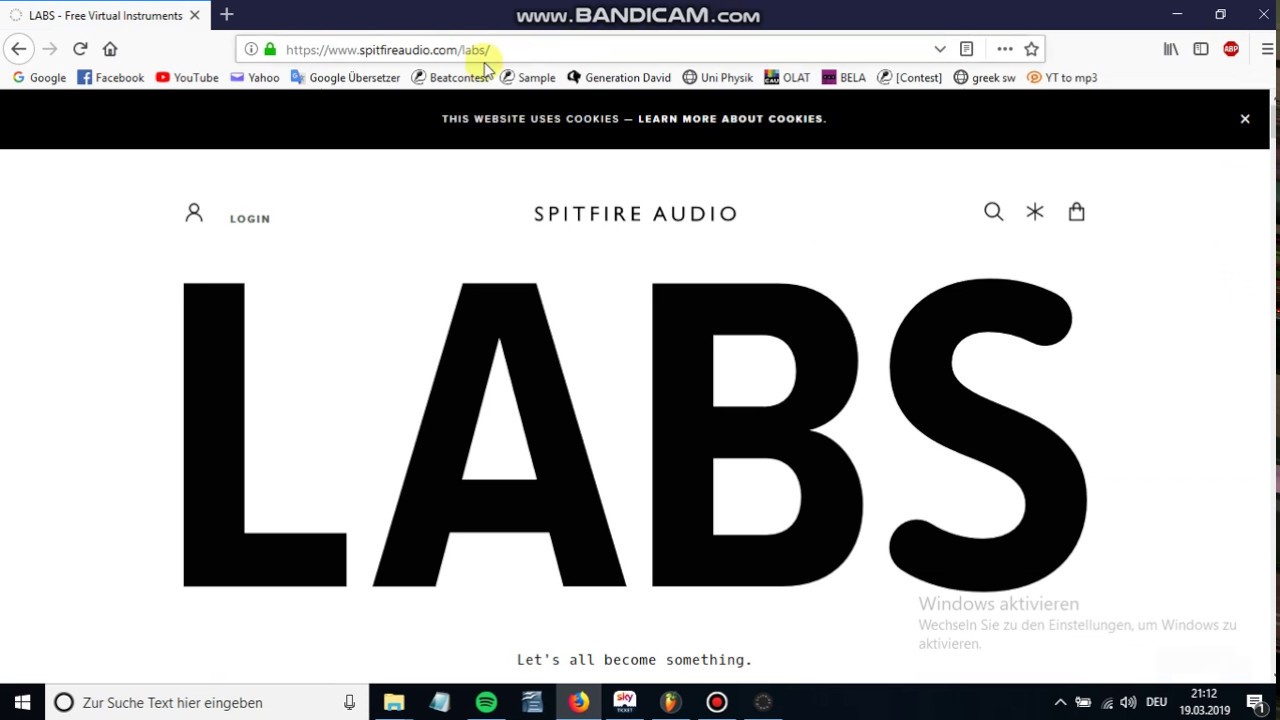
Task: Open Google Übersetzer bookmark
Action: coord(345,77)
